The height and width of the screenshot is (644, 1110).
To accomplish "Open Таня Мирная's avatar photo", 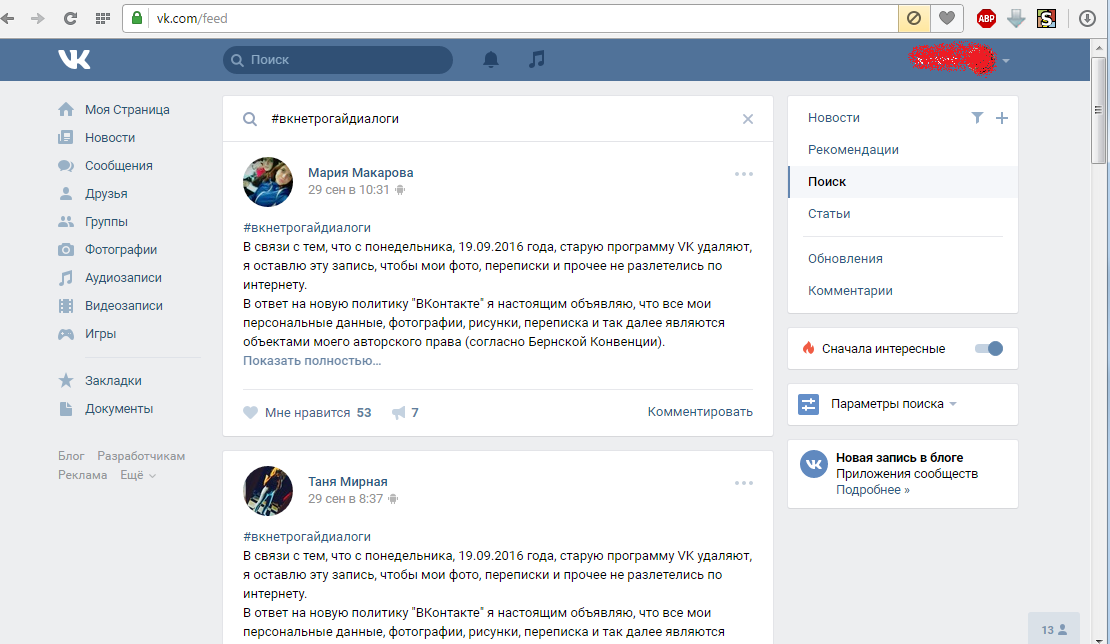I will pos(268,490).
